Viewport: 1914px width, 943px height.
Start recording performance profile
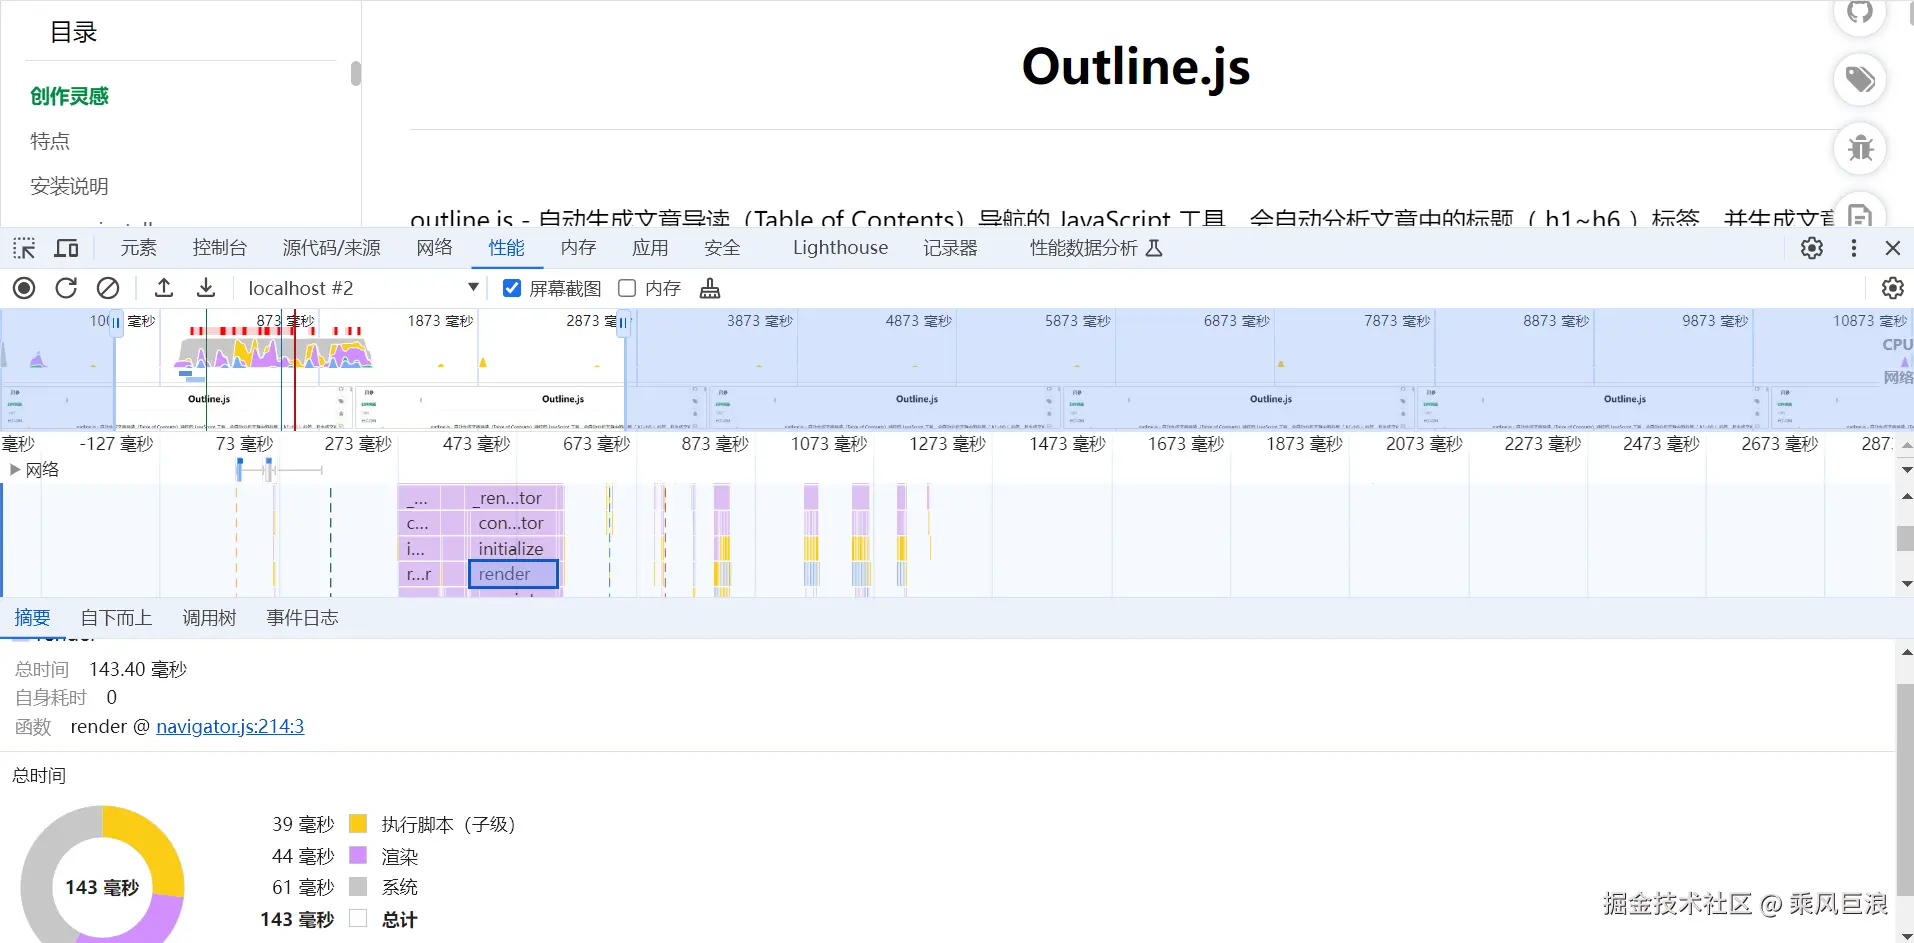tap(24, 288)
